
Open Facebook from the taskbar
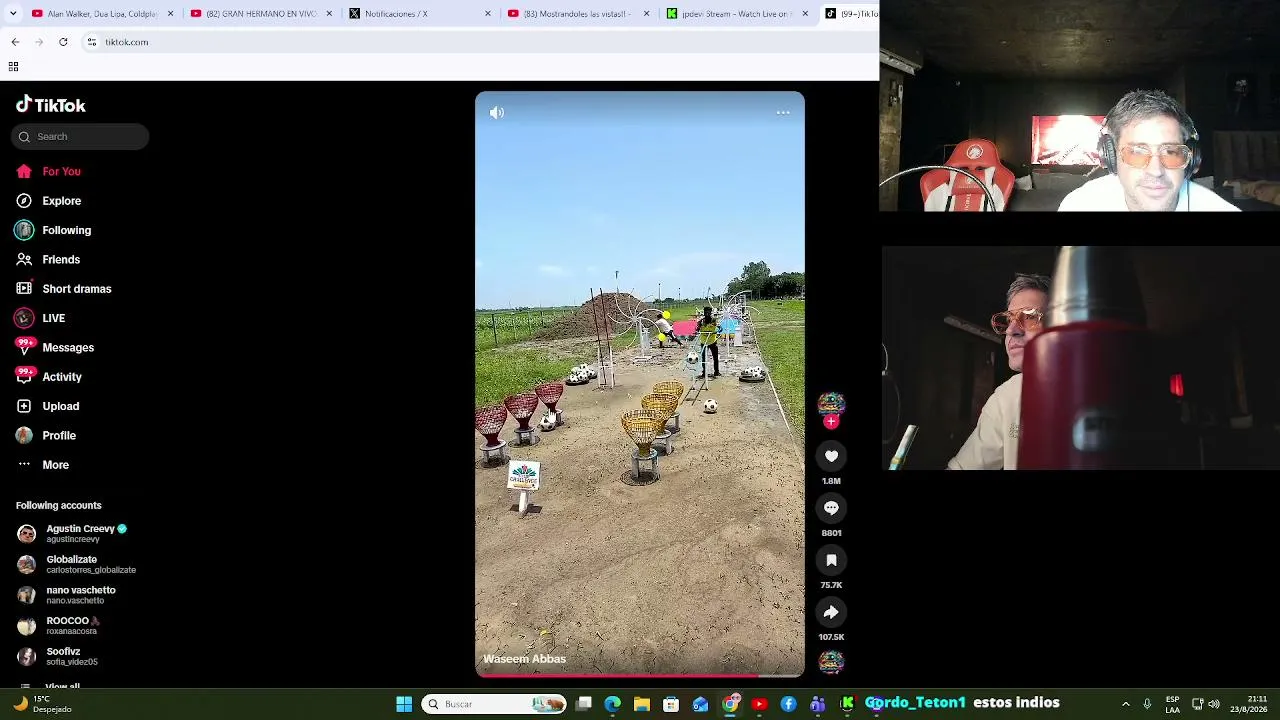pyautogui.click(x=789, y=704)
